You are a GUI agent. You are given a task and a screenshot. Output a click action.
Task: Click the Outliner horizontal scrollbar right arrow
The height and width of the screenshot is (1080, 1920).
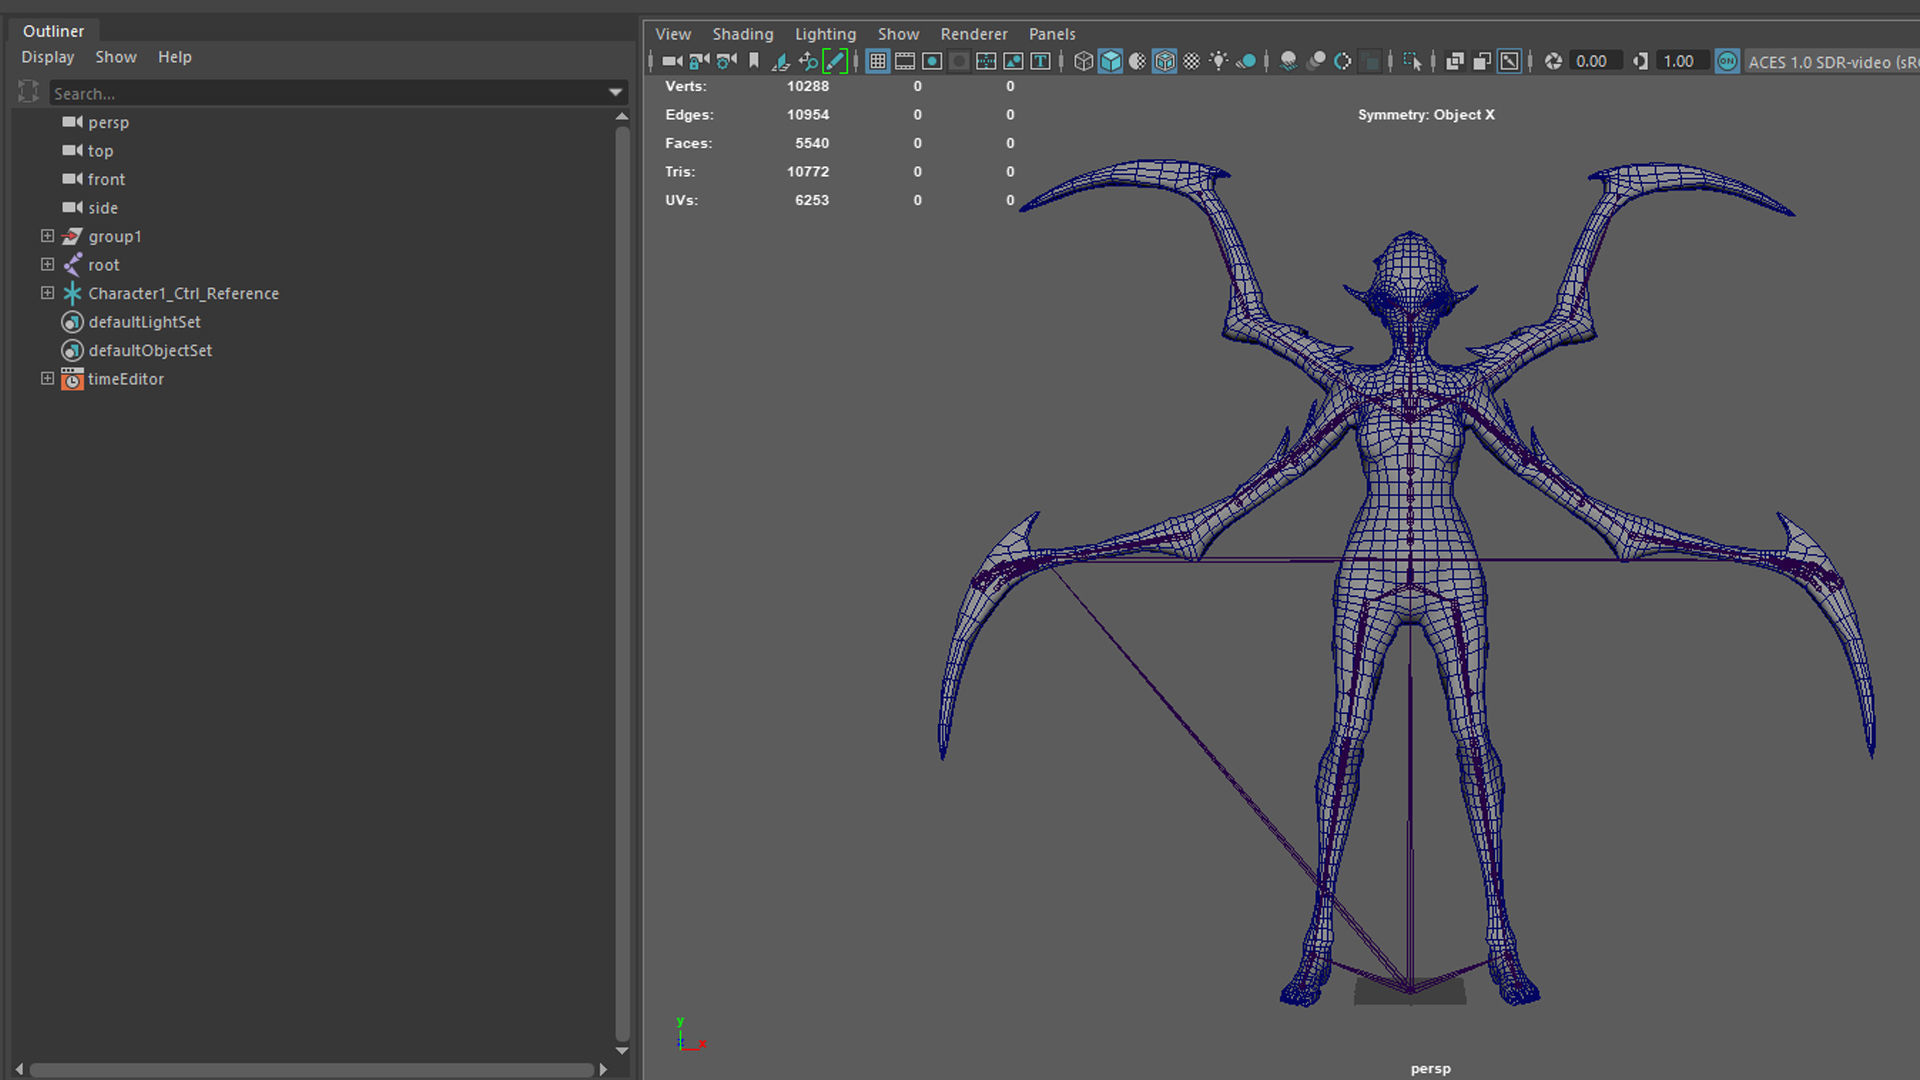click(x=603, y=1069)
